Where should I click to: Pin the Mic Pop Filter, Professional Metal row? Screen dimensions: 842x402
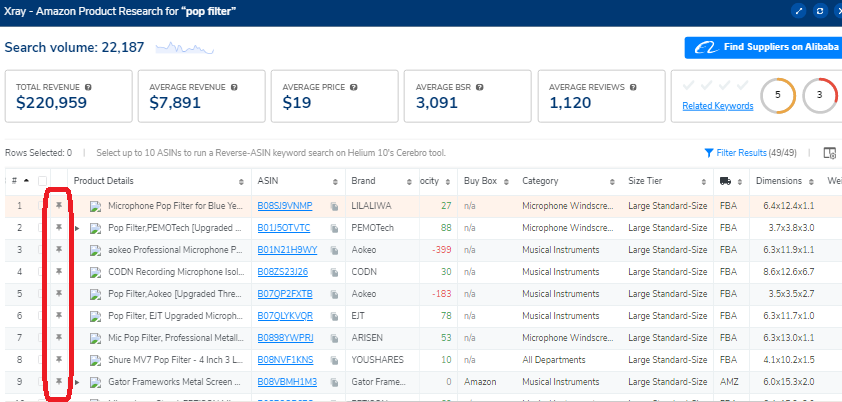[59, 337]
